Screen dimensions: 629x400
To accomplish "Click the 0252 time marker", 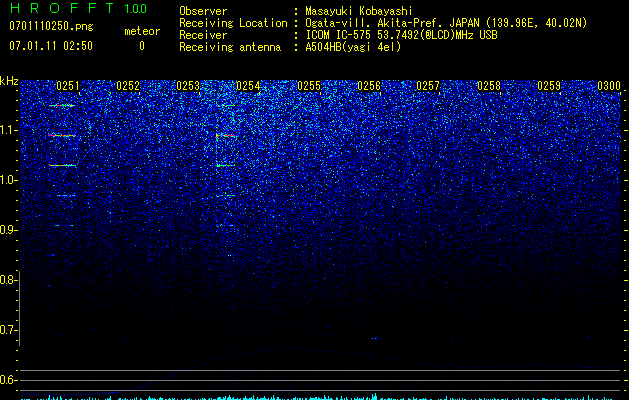I will (128, 86).
